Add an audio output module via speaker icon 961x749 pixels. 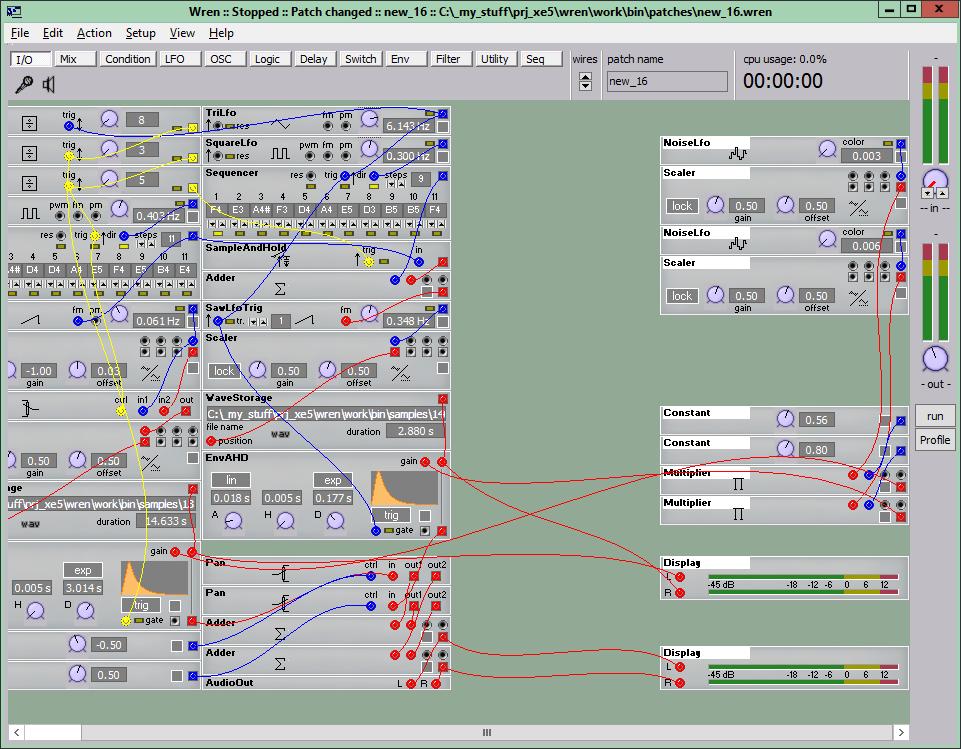click(48, 84)
